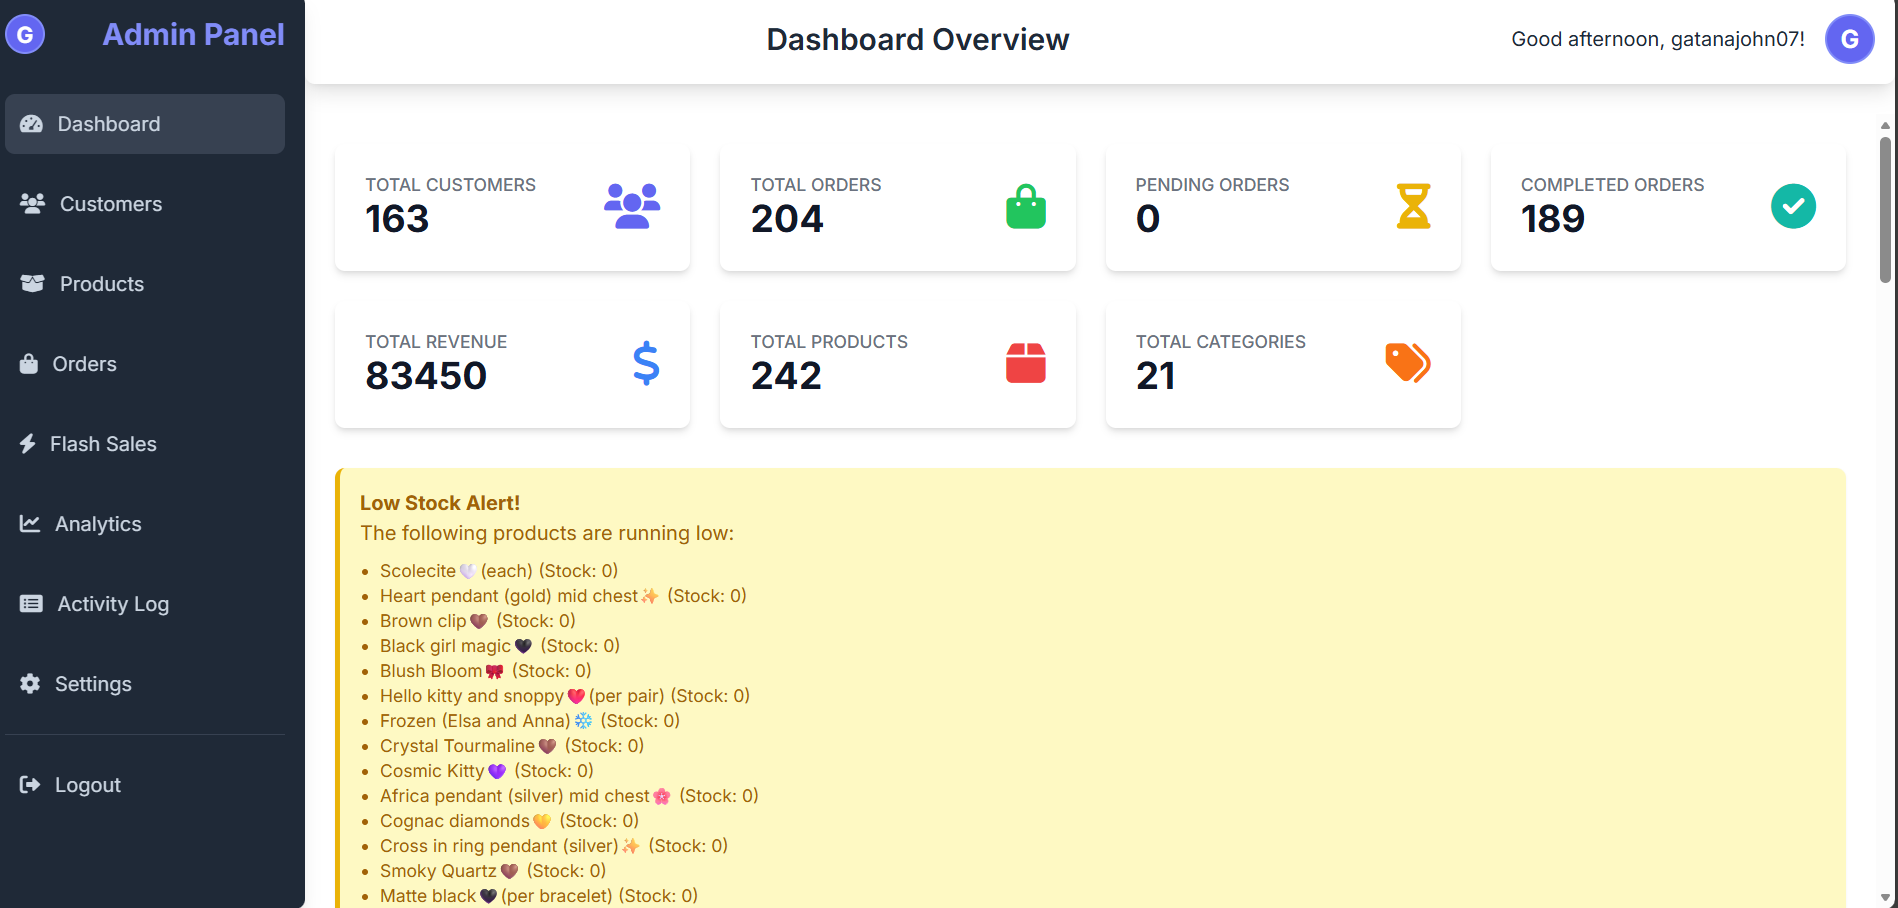Click the green padlock icon on Total Orders card
Viewport: 1898px width, 908px height.
(x=1026, y=206)
